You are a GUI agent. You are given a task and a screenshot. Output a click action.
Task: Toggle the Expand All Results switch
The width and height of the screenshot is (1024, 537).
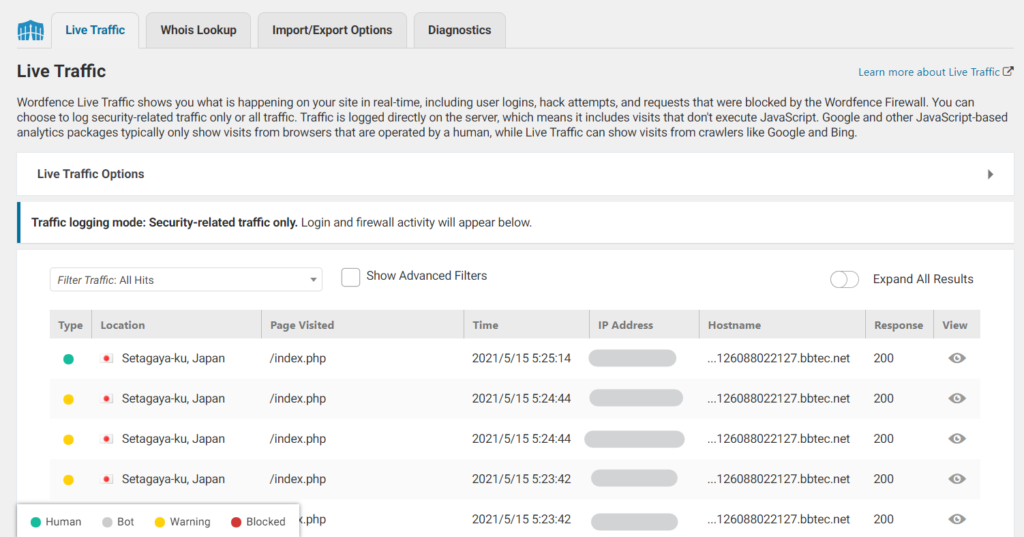point(844,280)
